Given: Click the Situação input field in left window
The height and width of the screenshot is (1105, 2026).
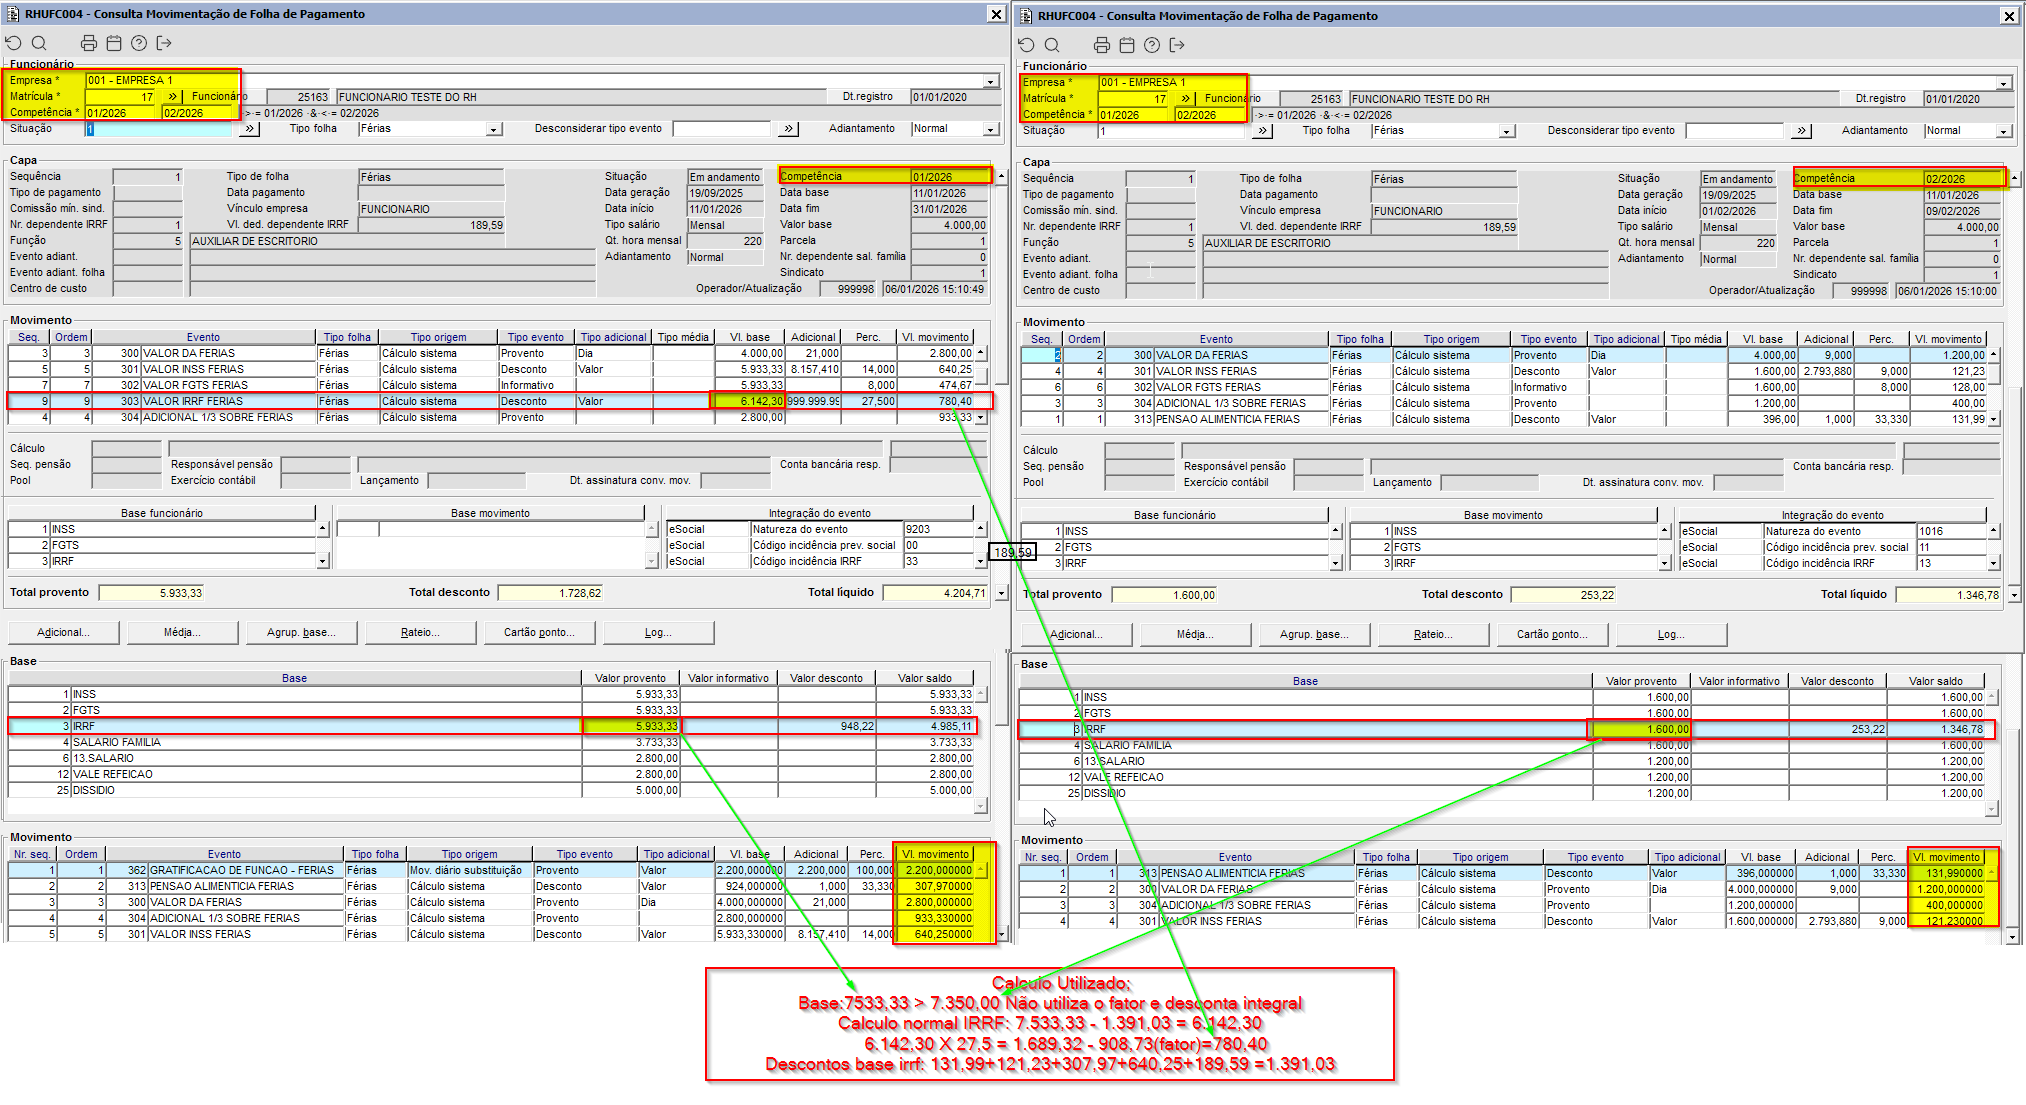Looking at the screenshot, I should 160,129.
